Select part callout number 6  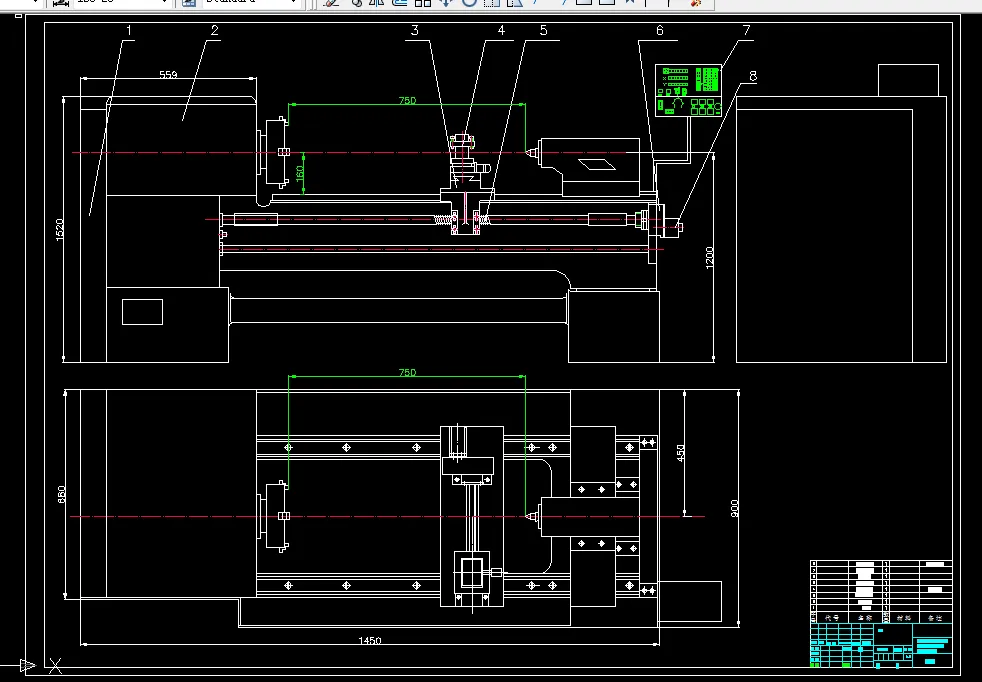click(x=659, y=30)
